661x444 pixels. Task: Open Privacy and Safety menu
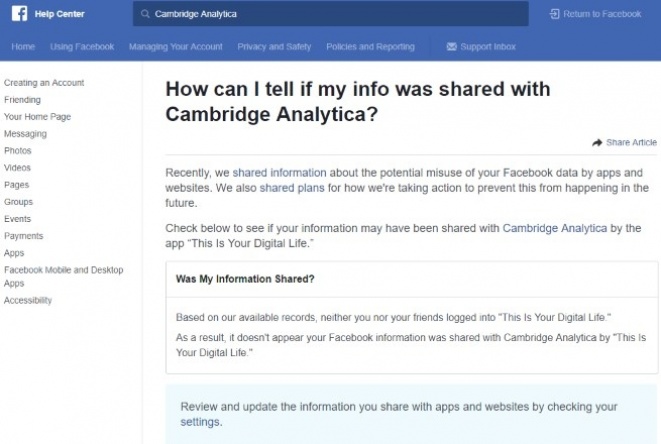click(274, 47)
